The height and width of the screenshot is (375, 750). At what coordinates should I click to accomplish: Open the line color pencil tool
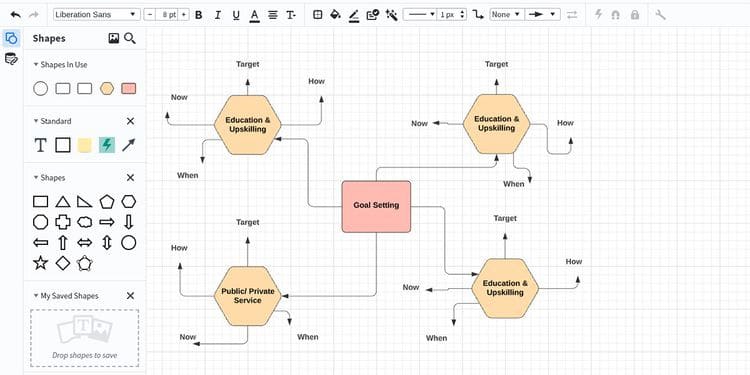[353, 15]
